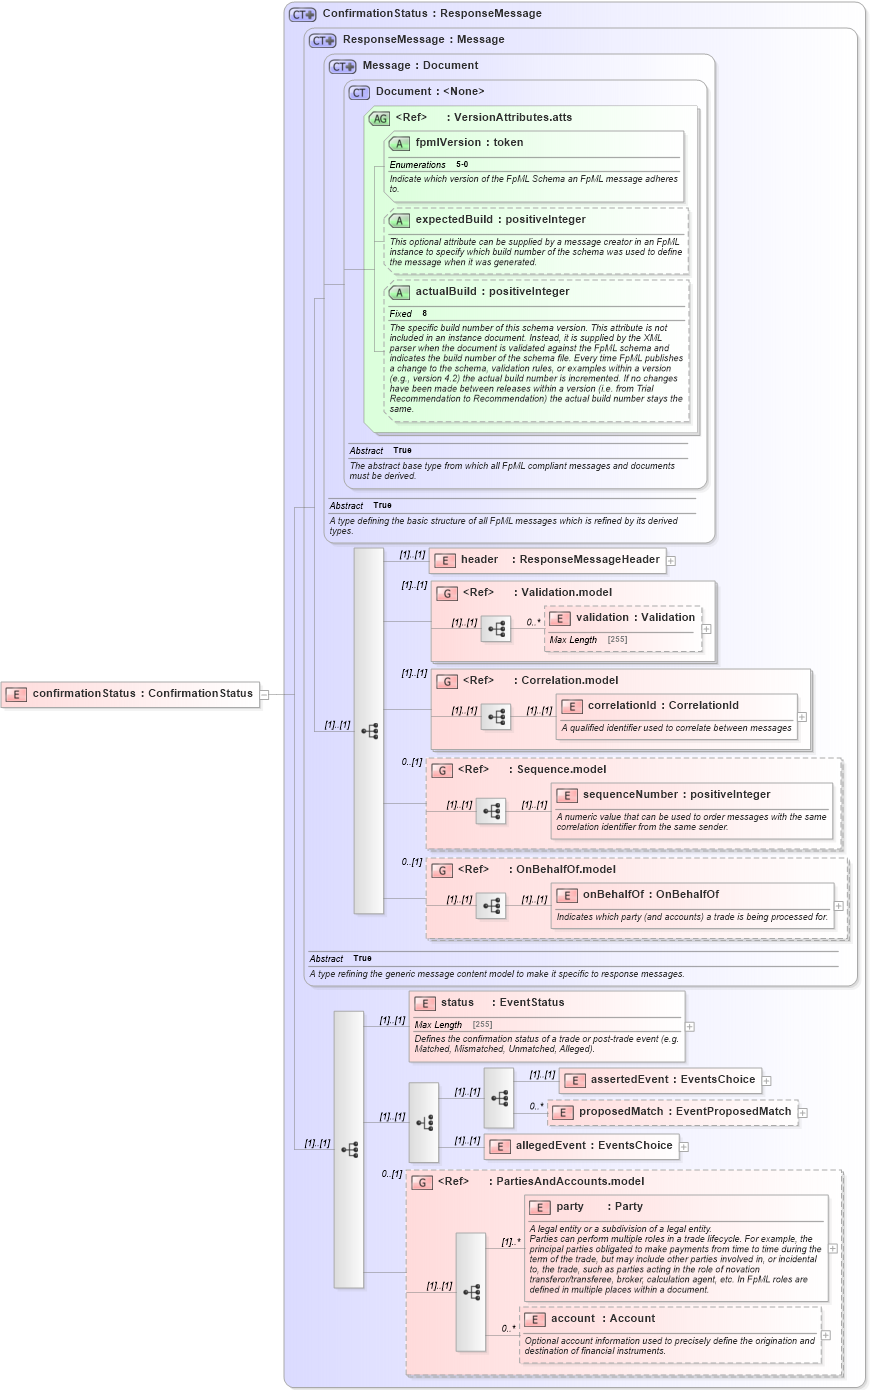Click 'fpmlVersion : token' label

coord(470,143)
